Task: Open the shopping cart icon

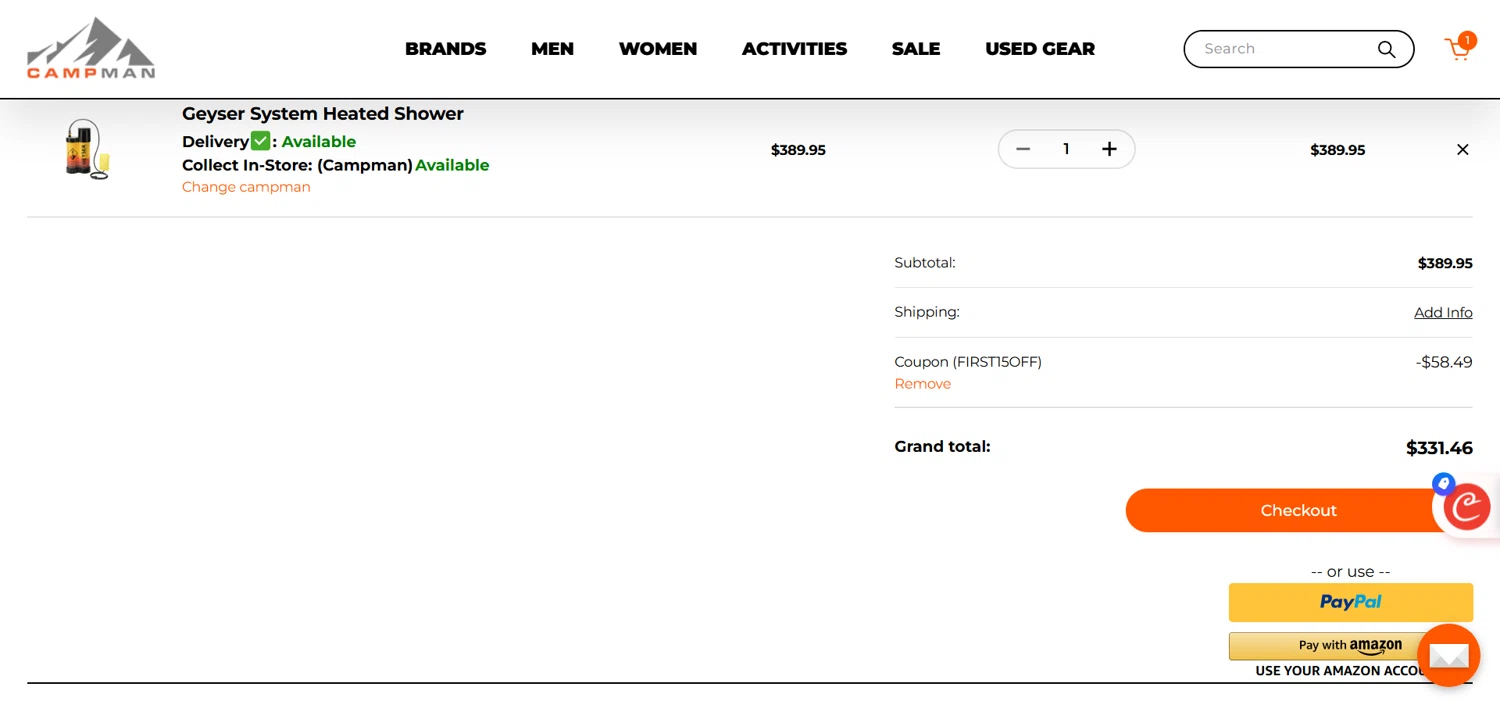Action: click(x=1459, y=48)
